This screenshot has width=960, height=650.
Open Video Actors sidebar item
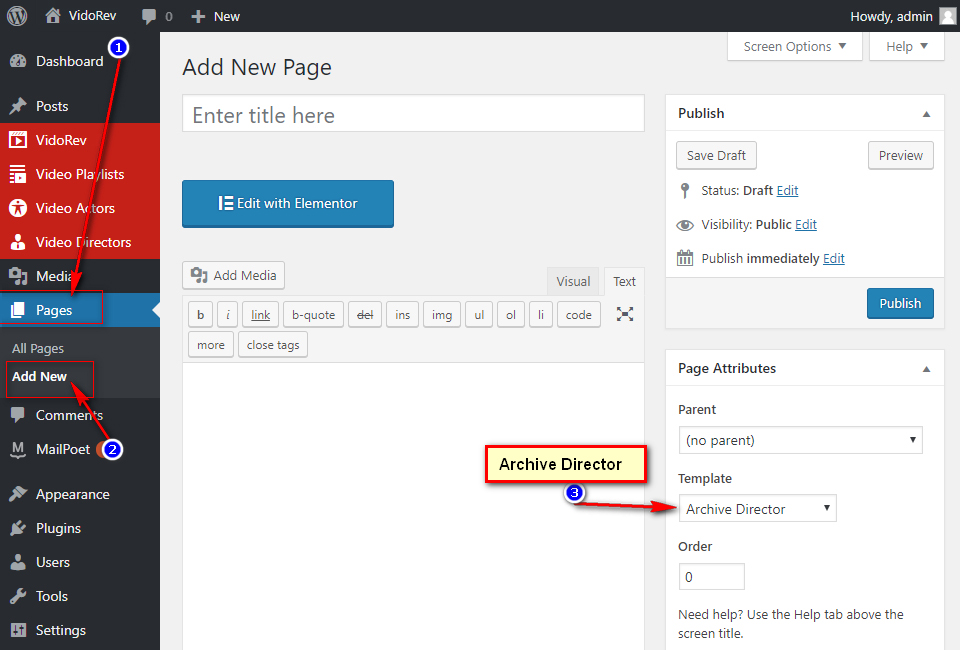pyautogui.click(x=75, y=208)
